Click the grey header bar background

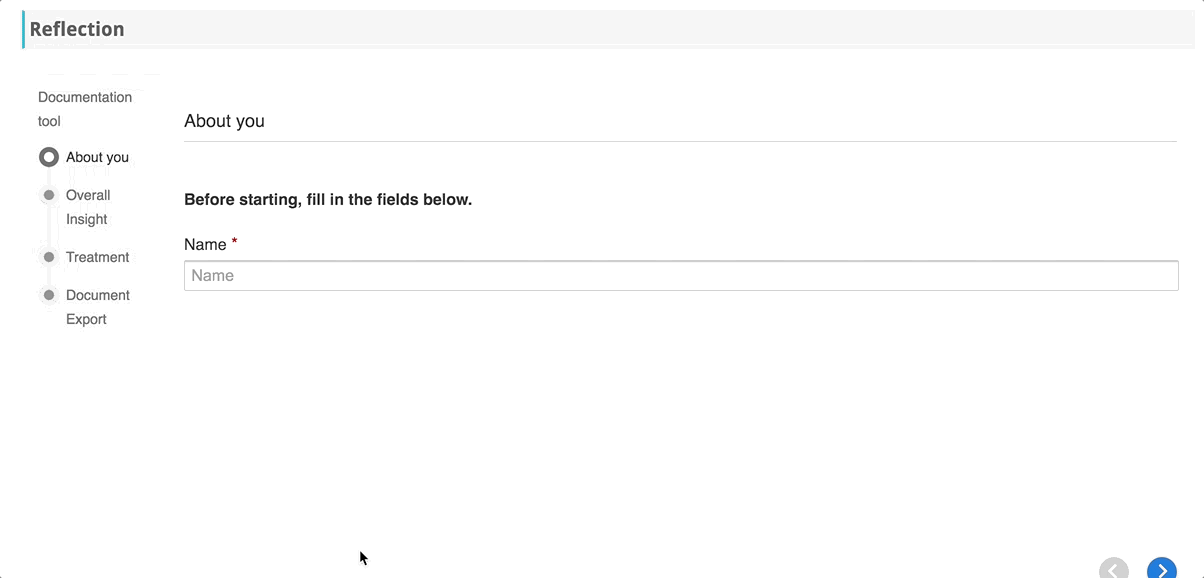pyautogui.click(x=660, y=29)
